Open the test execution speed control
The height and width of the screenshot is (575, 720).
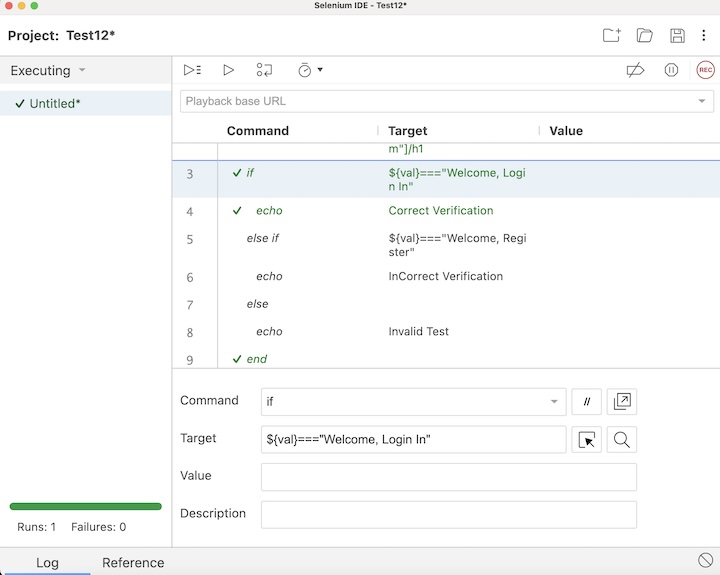pos(309,70)
